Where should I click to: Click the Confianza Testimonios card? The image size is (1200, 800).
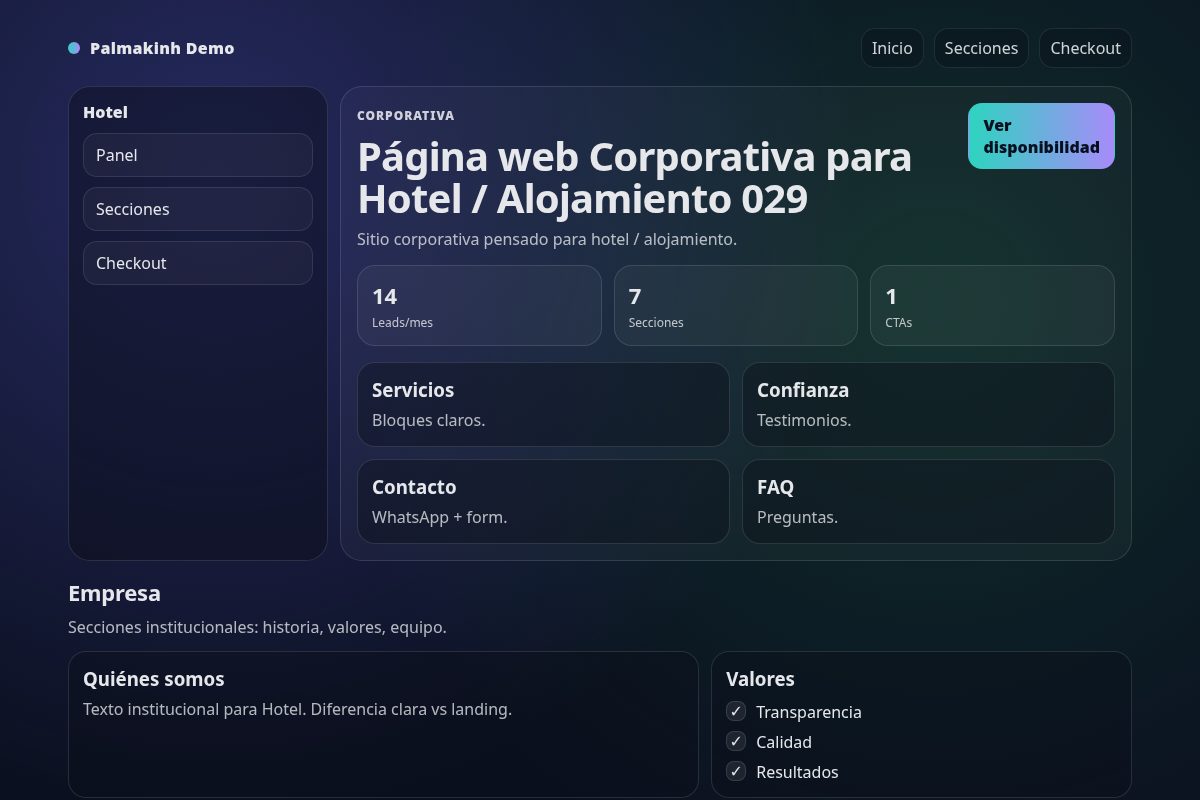point(928,404)
